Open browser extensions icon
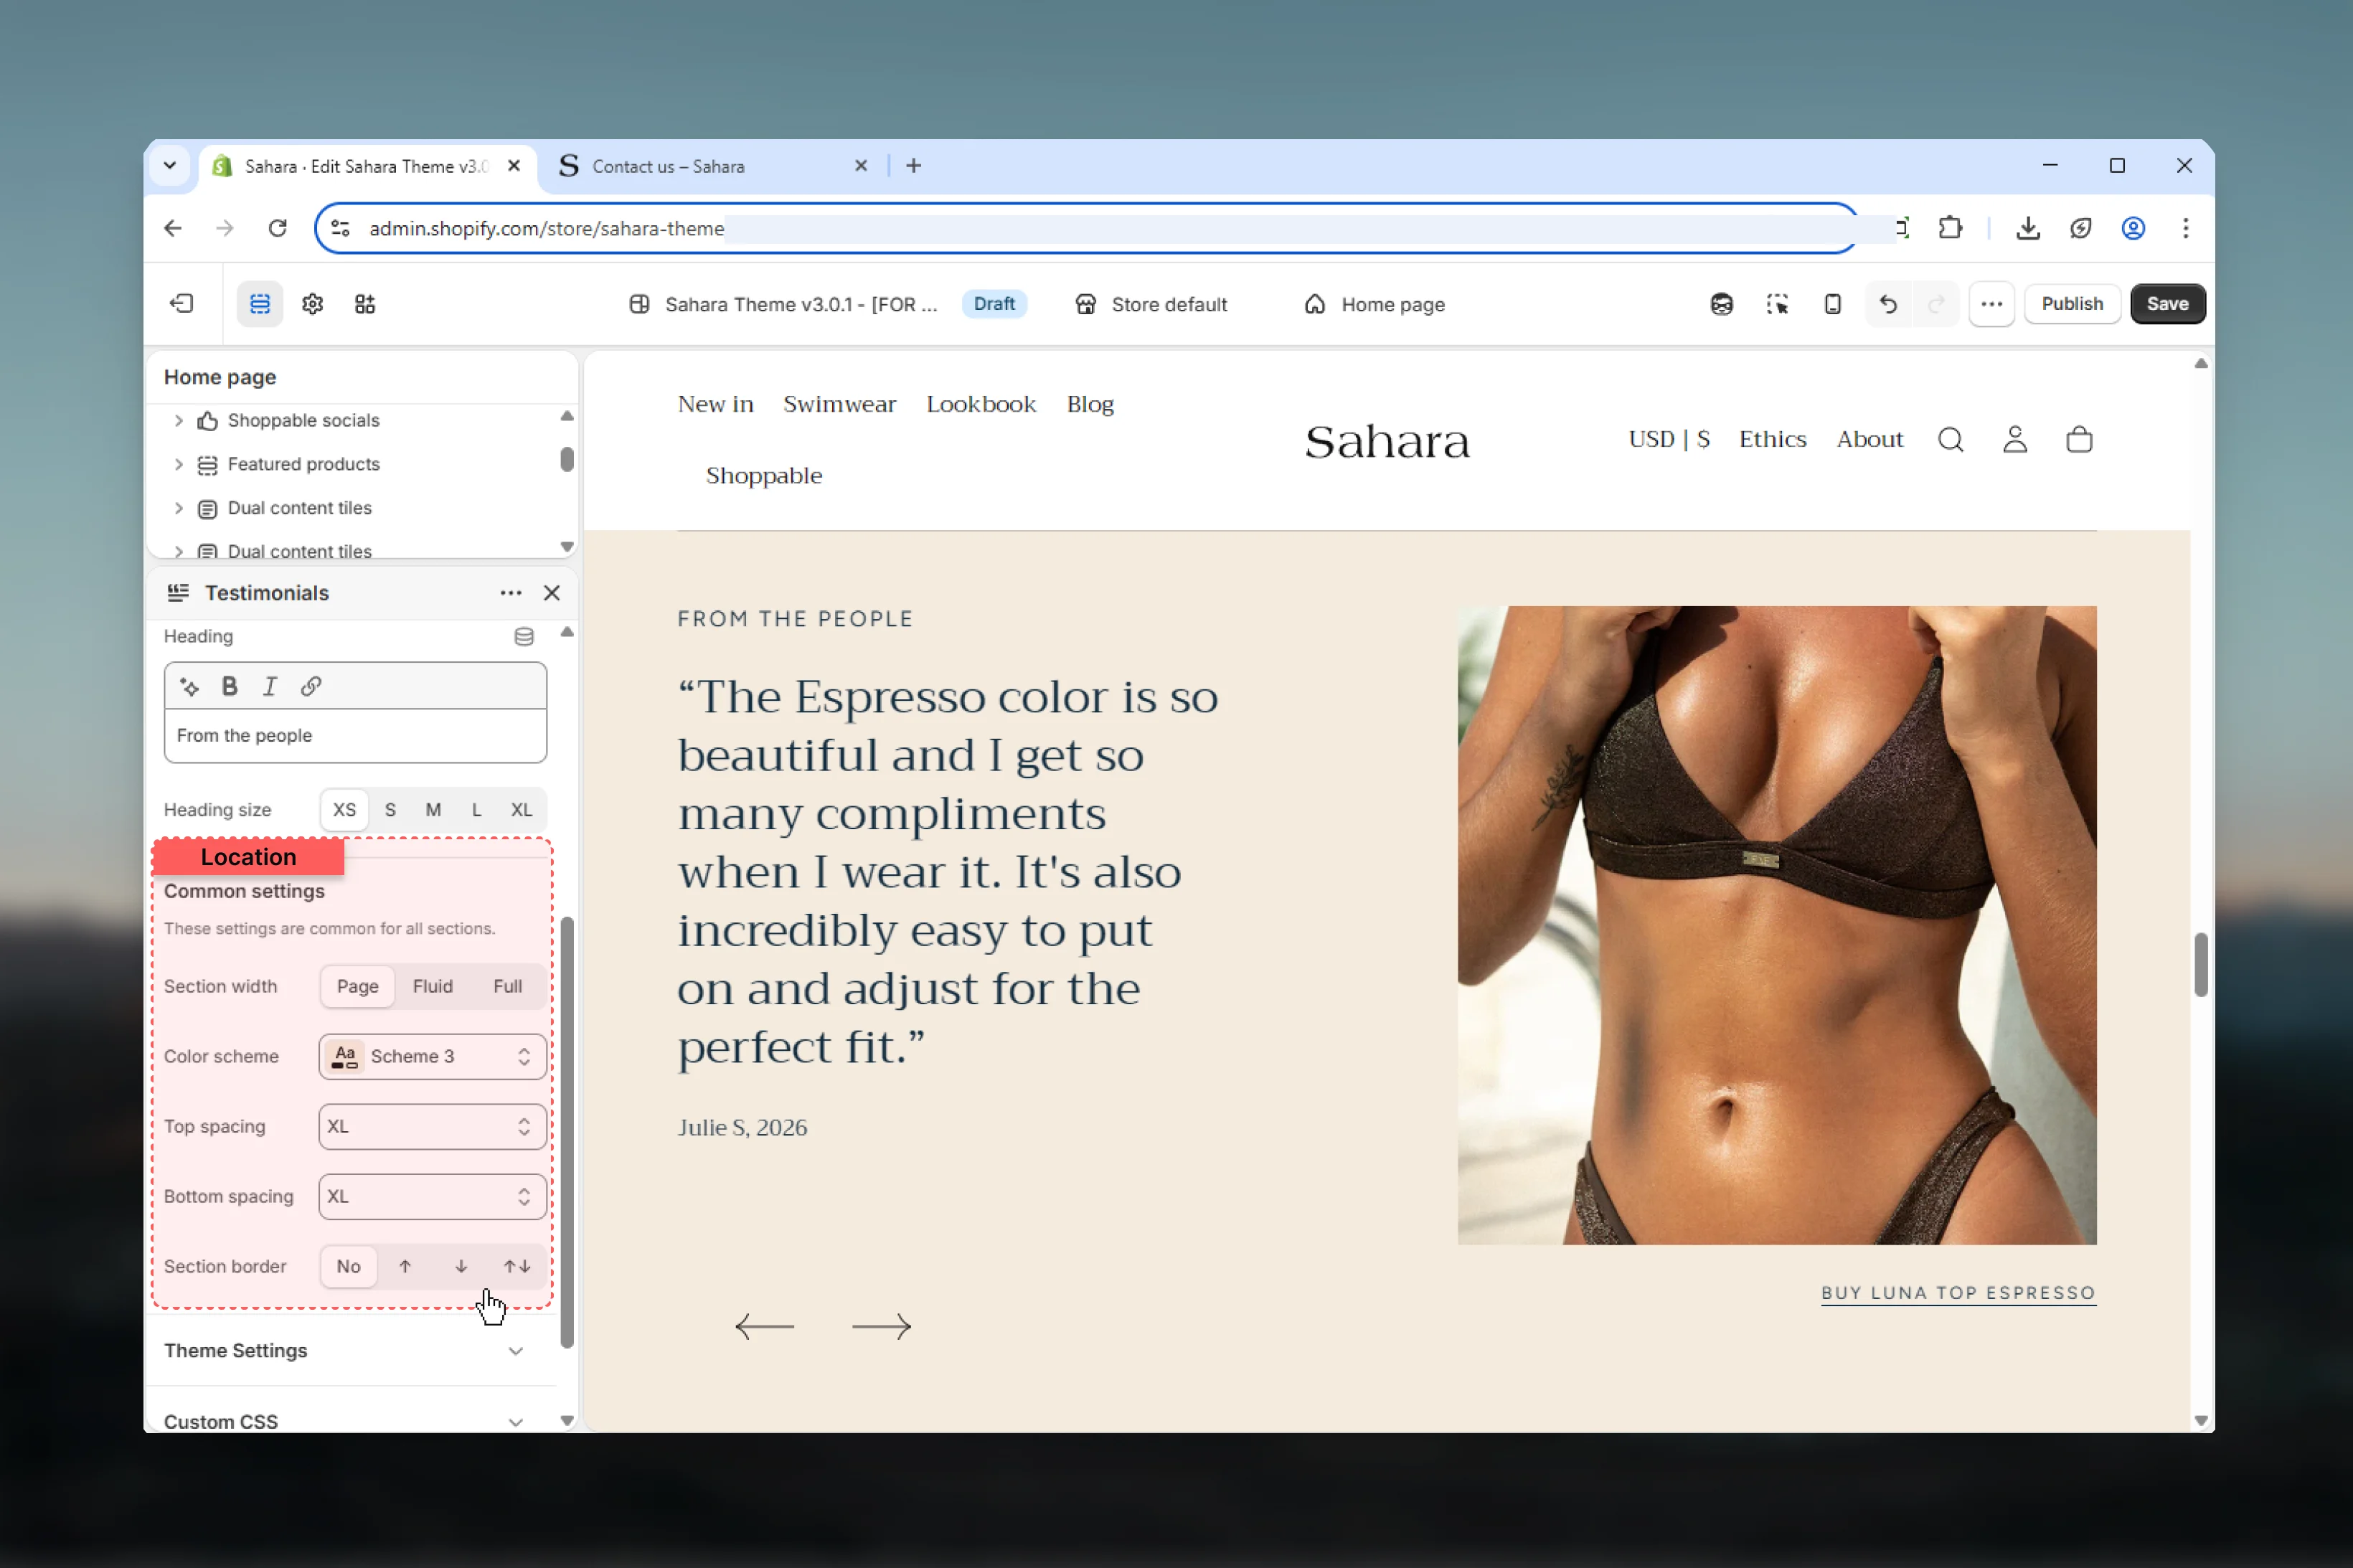 (1950, 229)
